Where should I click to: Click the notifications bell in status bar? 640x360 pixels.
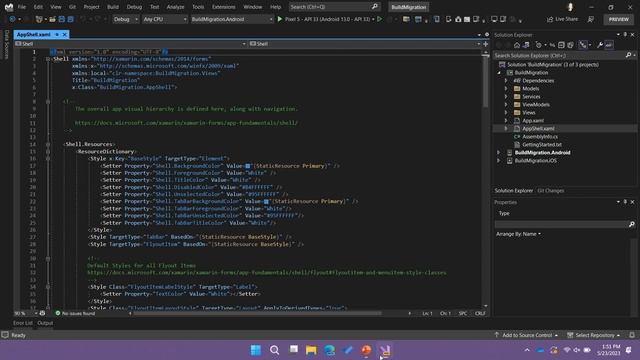(x=632, y=335)
